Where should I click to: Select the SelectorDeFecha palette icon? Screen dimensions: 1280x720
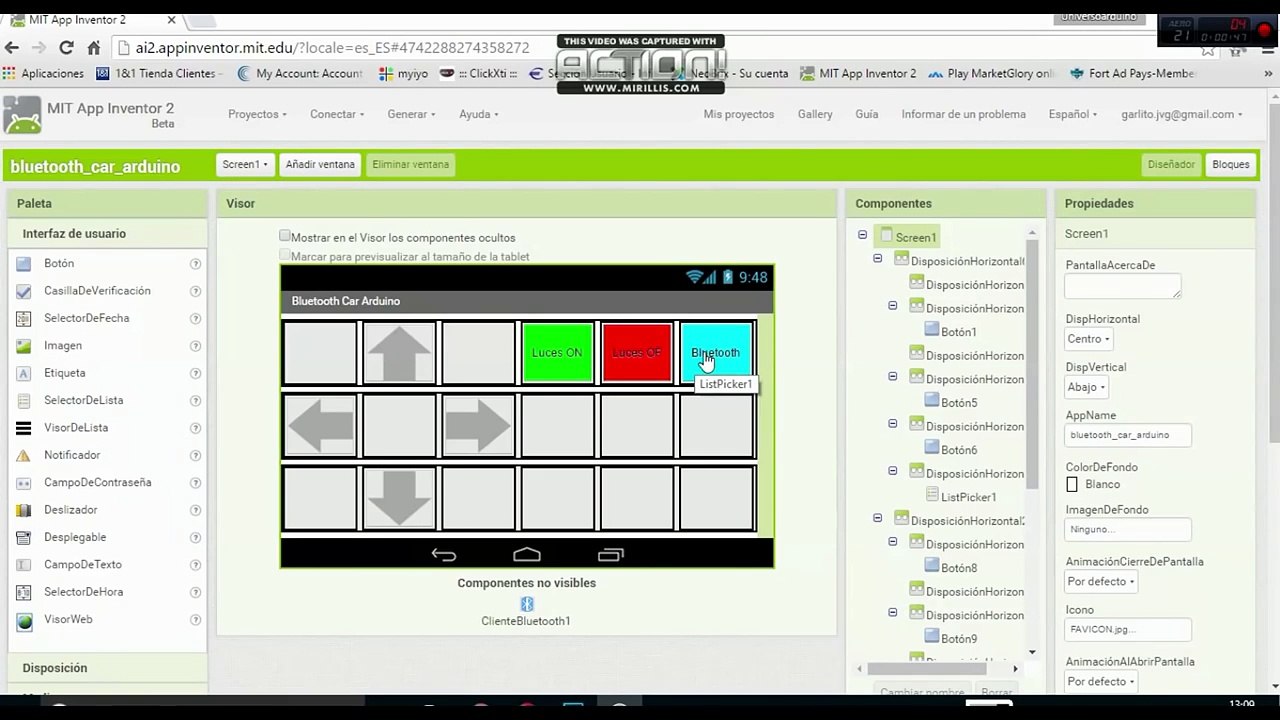coord(24,318)
